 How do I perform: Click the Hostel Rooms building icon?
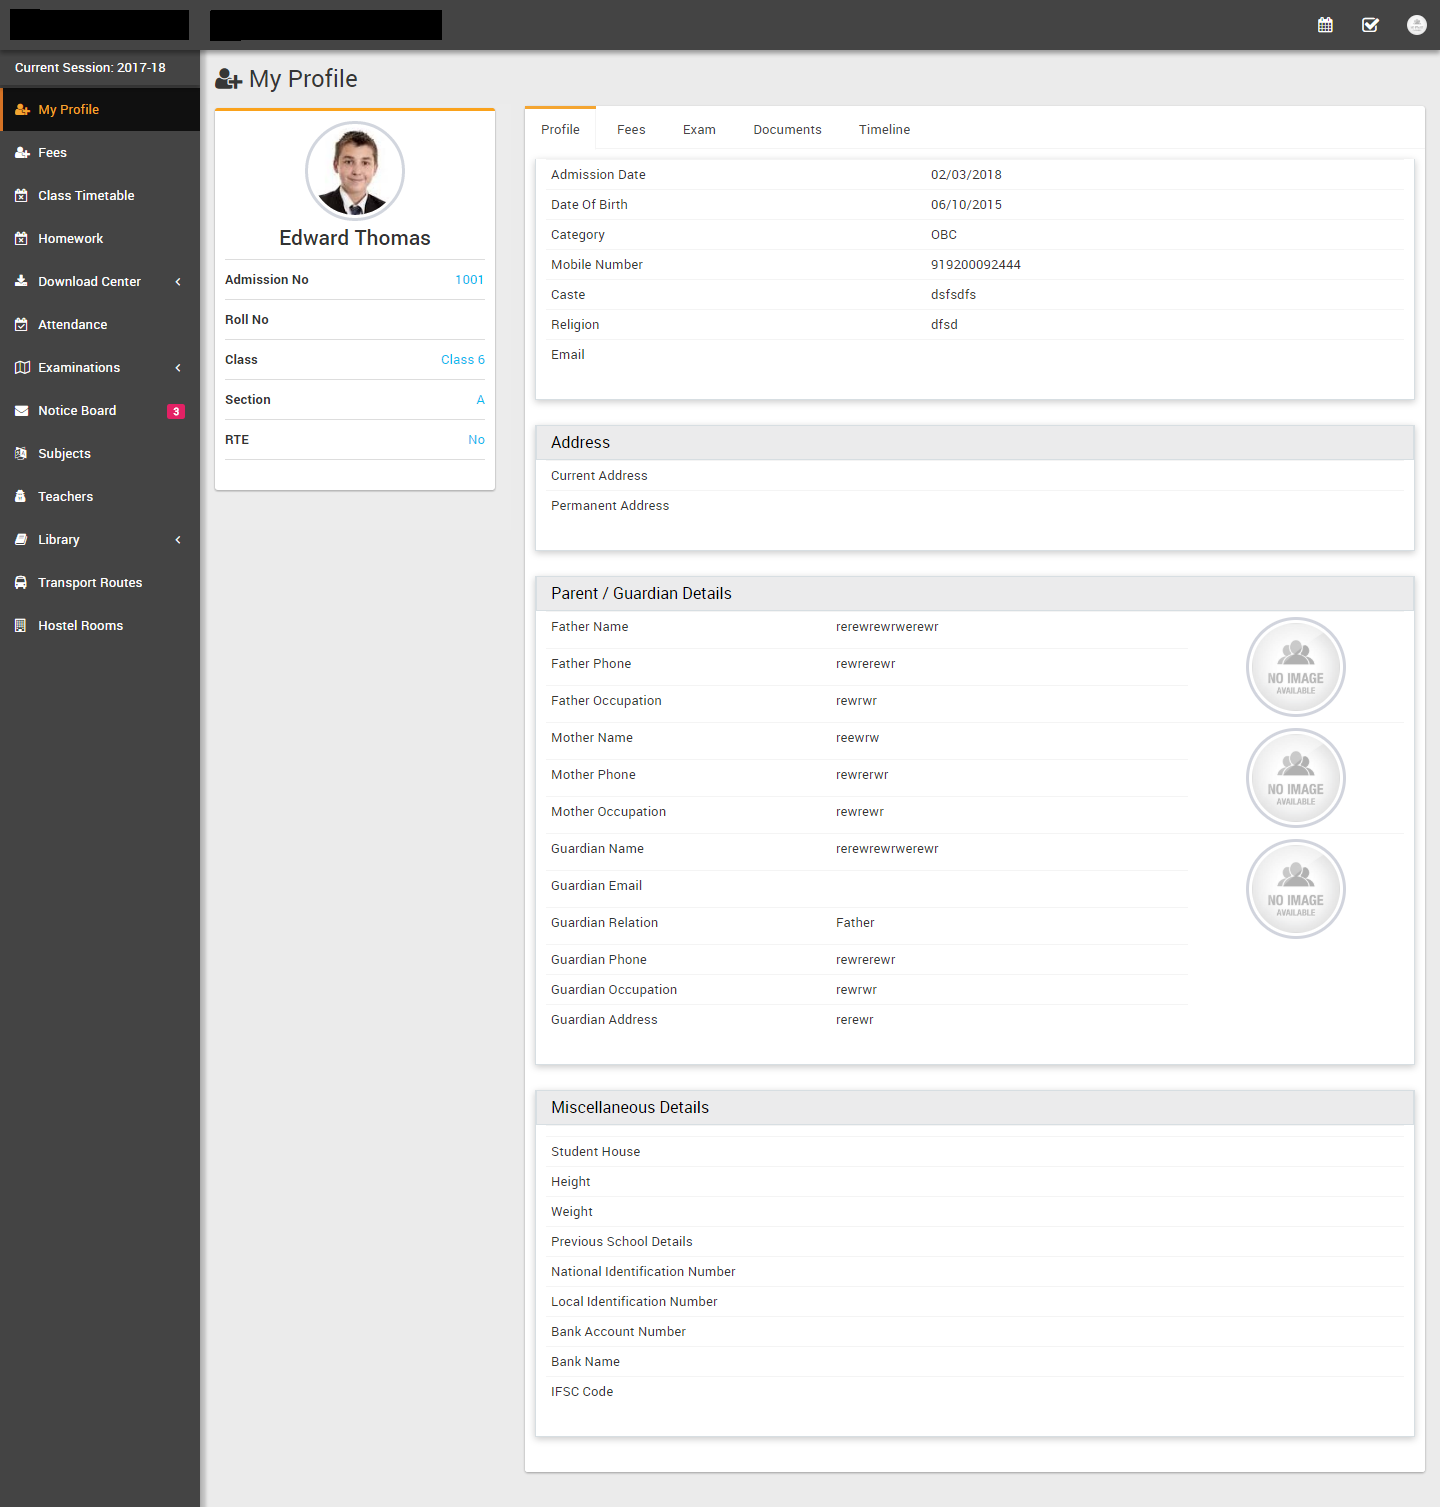click(x=21, y=626)
